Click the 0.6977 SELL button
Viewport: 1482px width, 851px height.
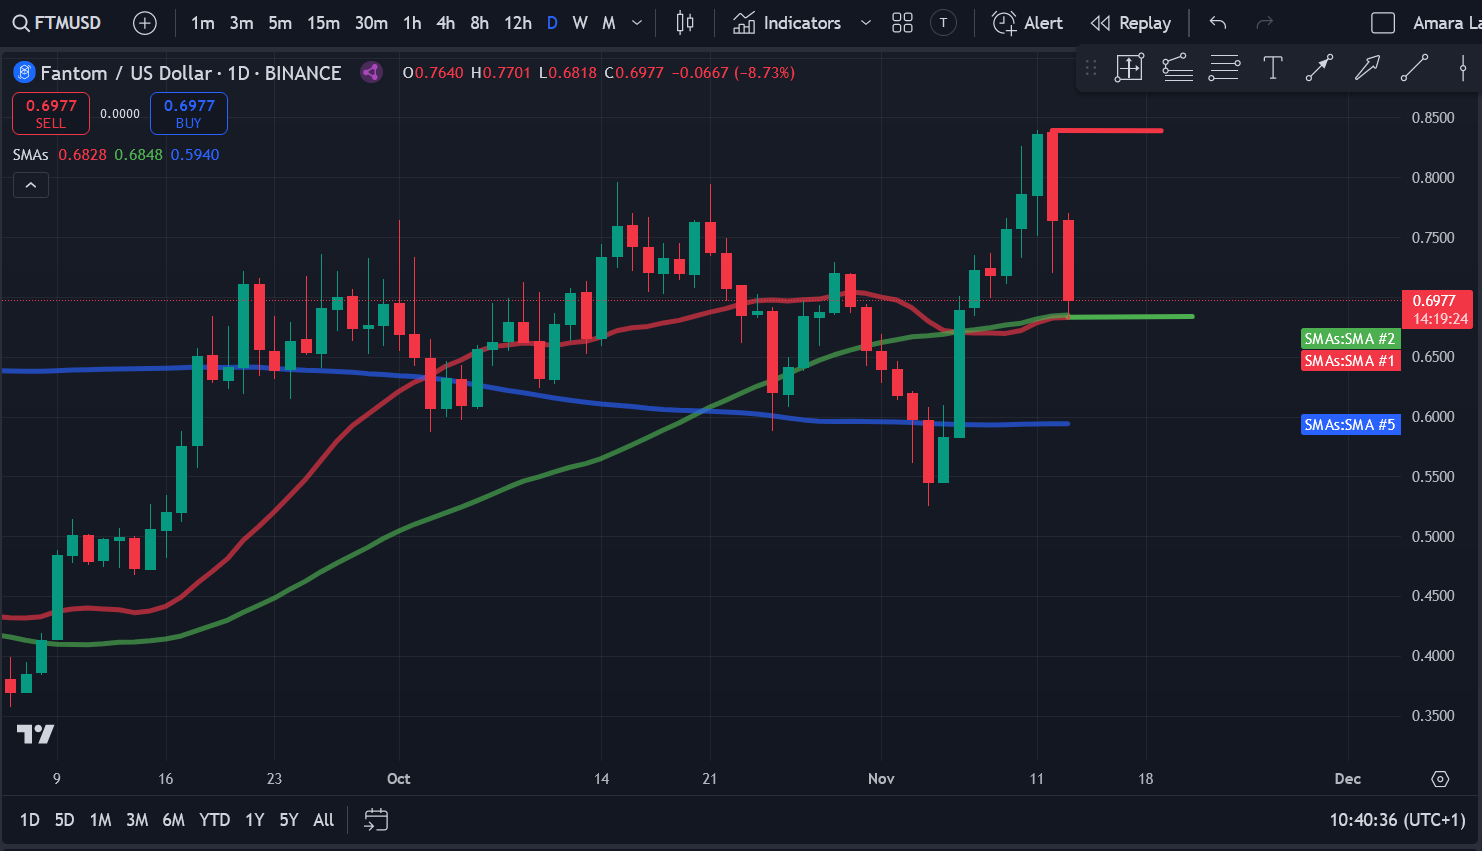point(51,113)
